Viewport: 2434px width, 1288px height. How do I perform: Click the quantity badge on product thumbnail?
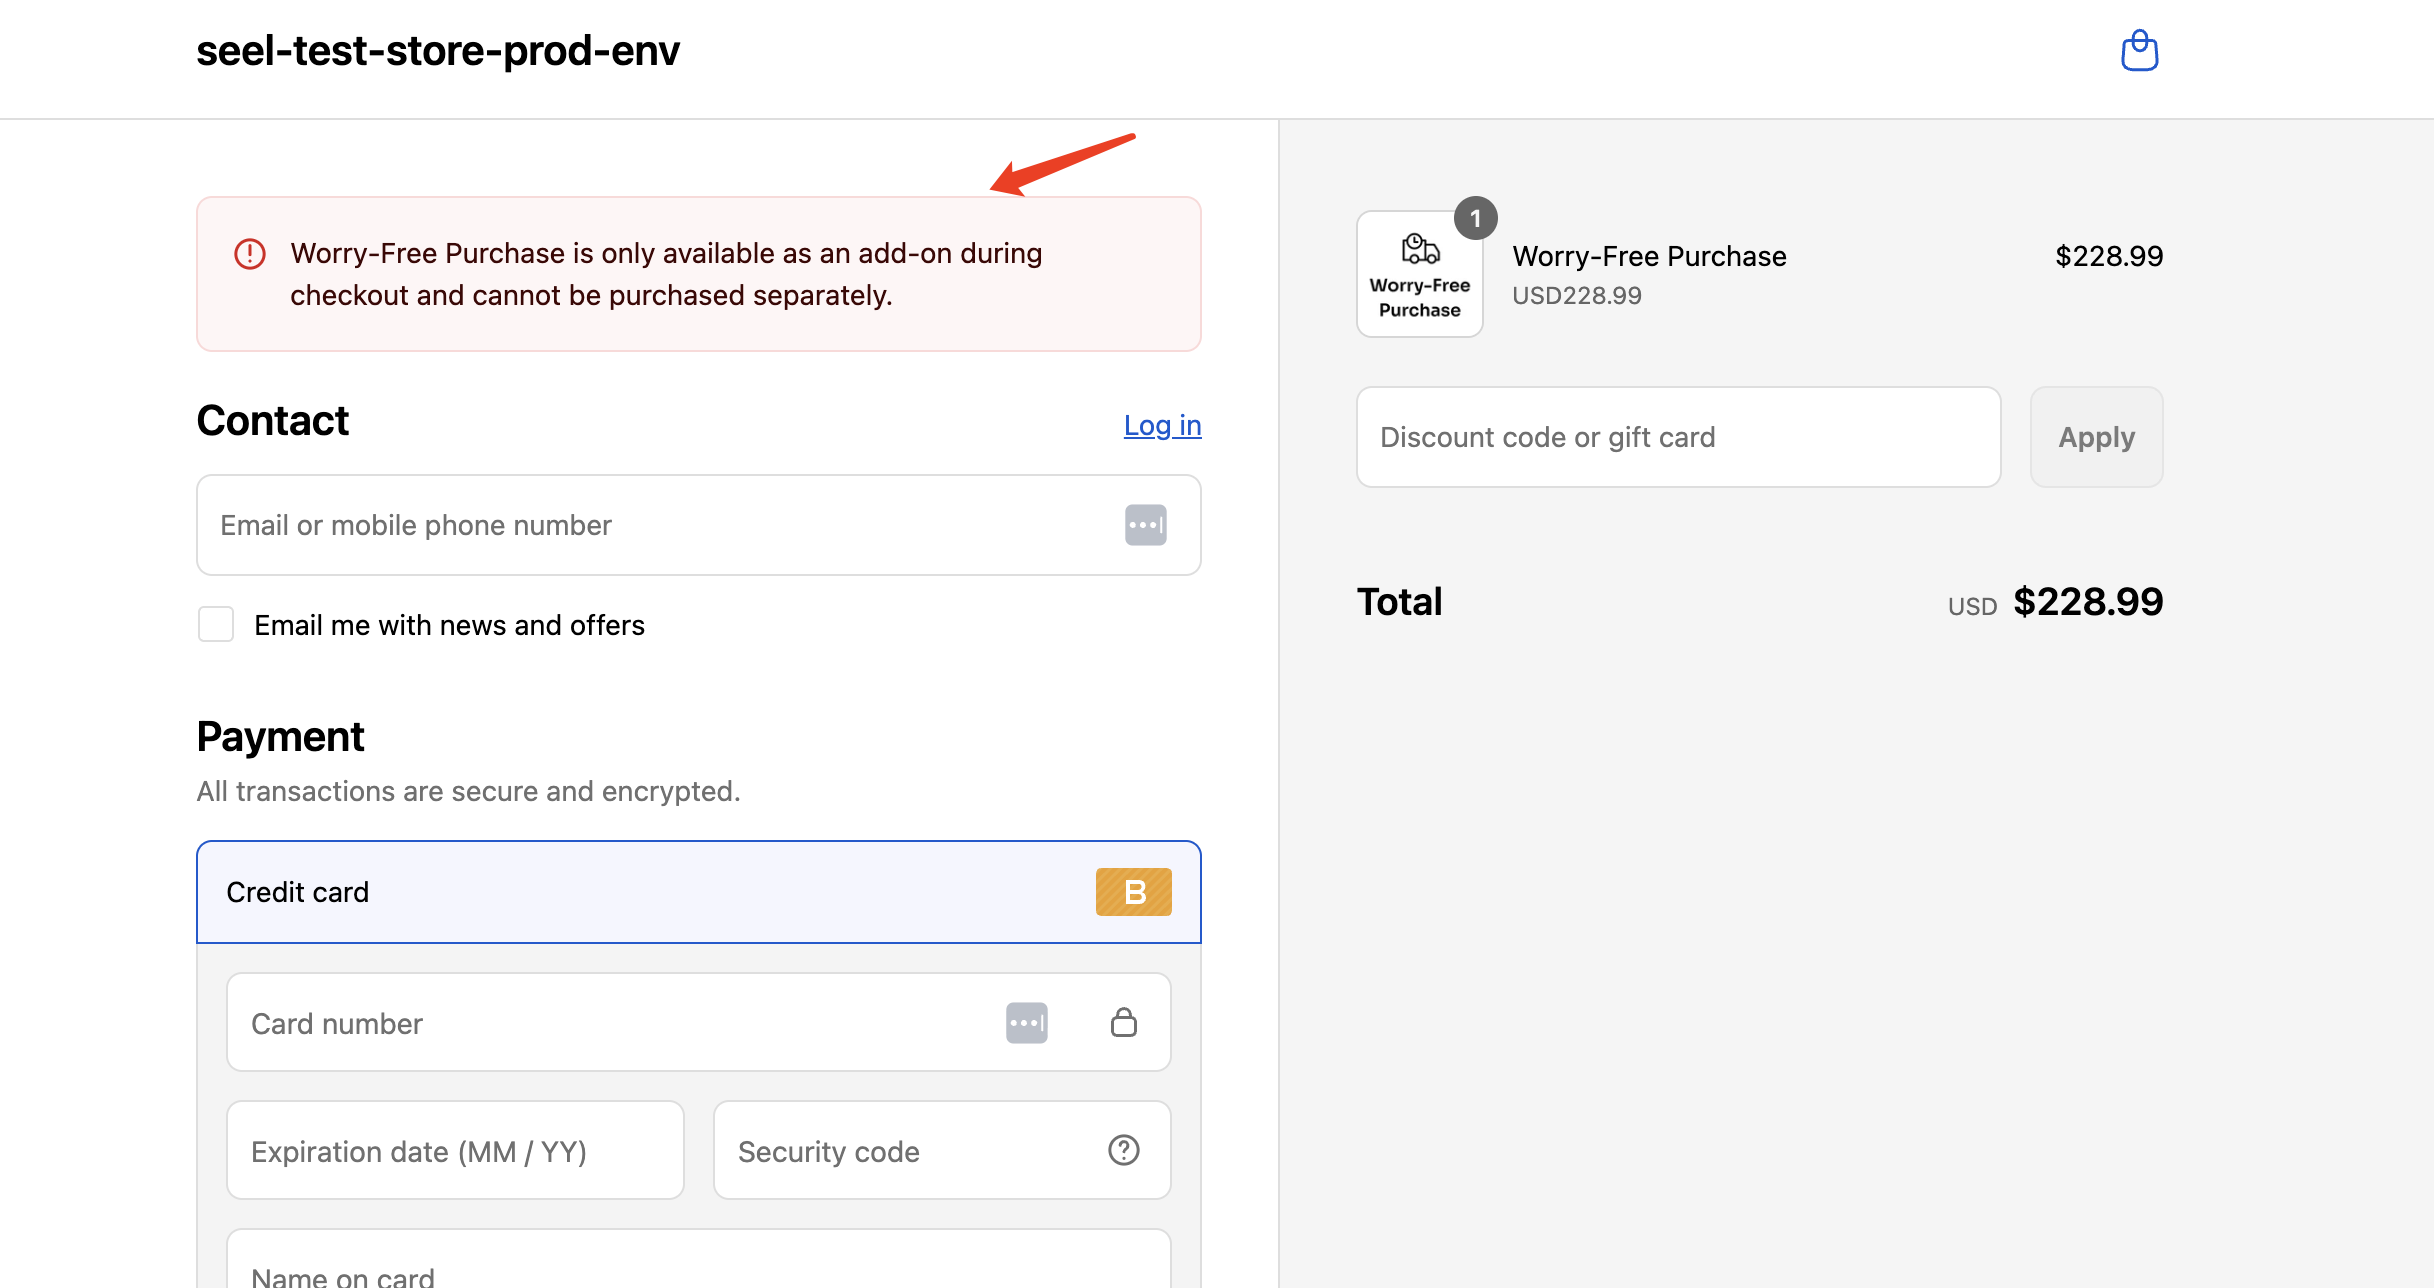(x=1475, y=218)
